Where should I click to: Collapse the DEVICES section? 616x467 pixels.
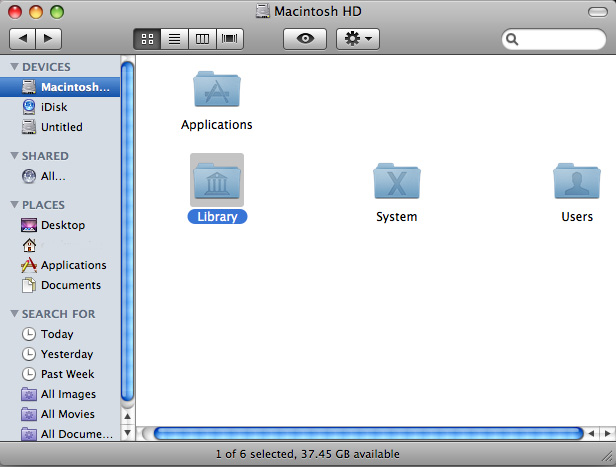point(15,67)
